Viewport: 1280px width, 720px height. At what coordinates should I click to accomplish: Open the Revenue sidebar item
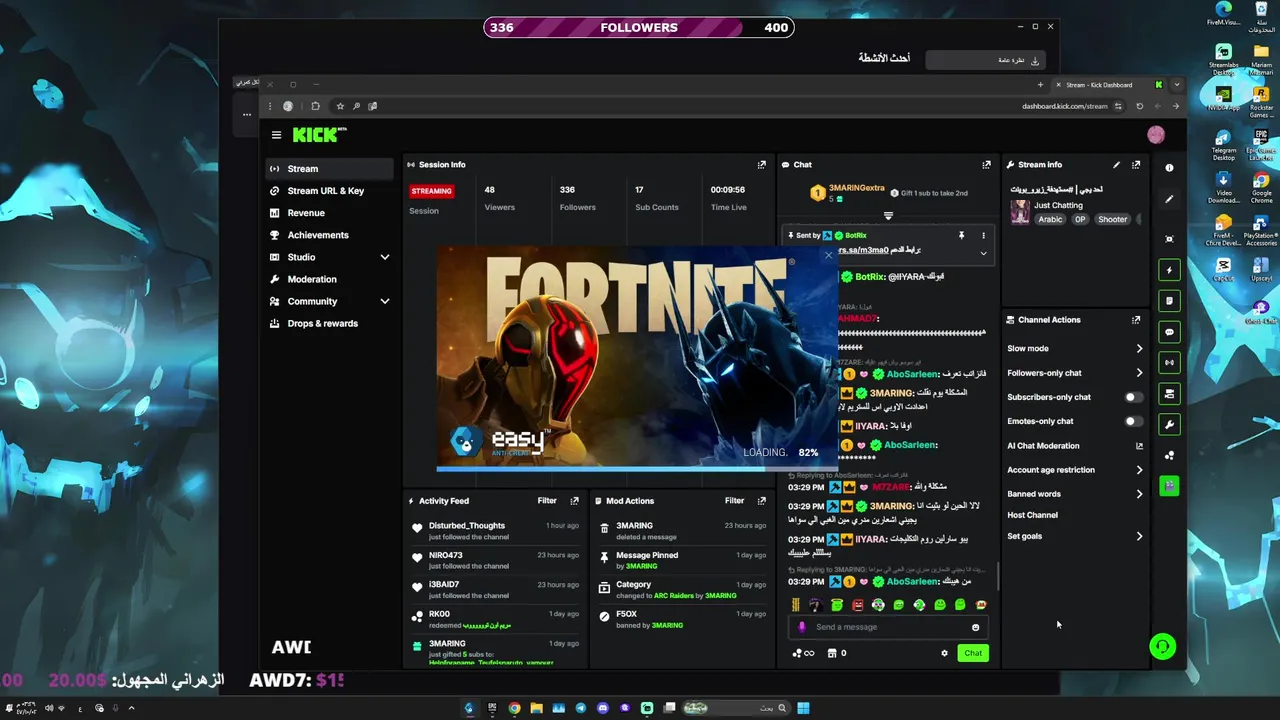click(x=330, y=213)
